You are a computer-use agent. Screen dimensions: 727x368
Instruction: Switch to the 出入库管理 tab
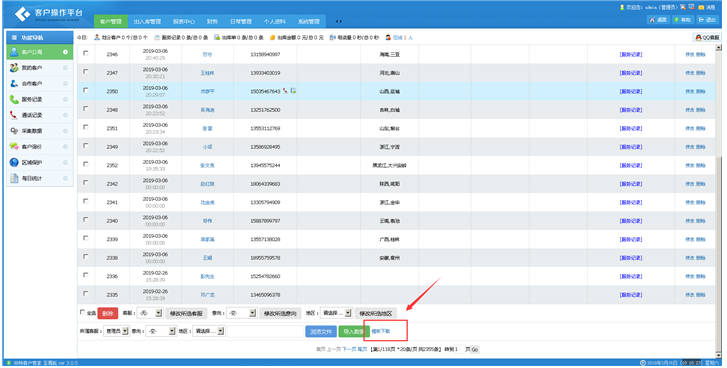click(x=147, y=22)
